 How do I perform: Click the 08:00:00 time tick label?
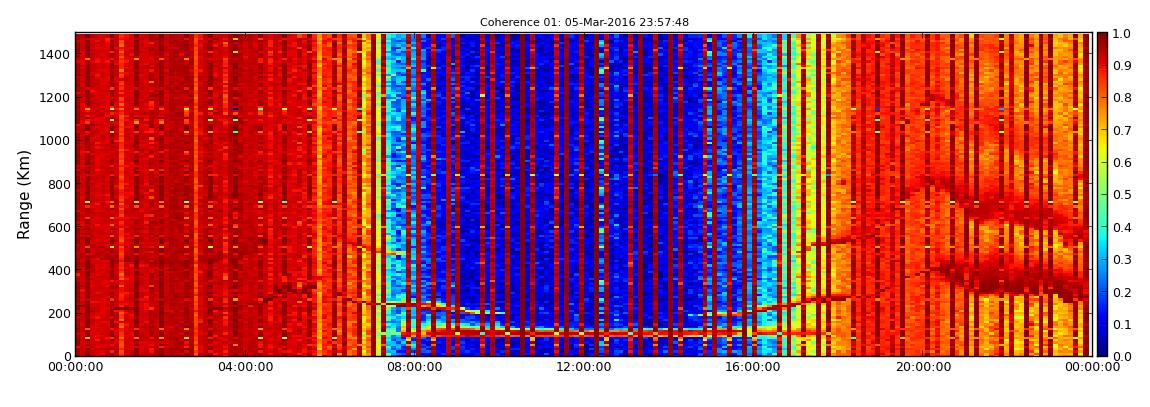click(x=415, y=367)
